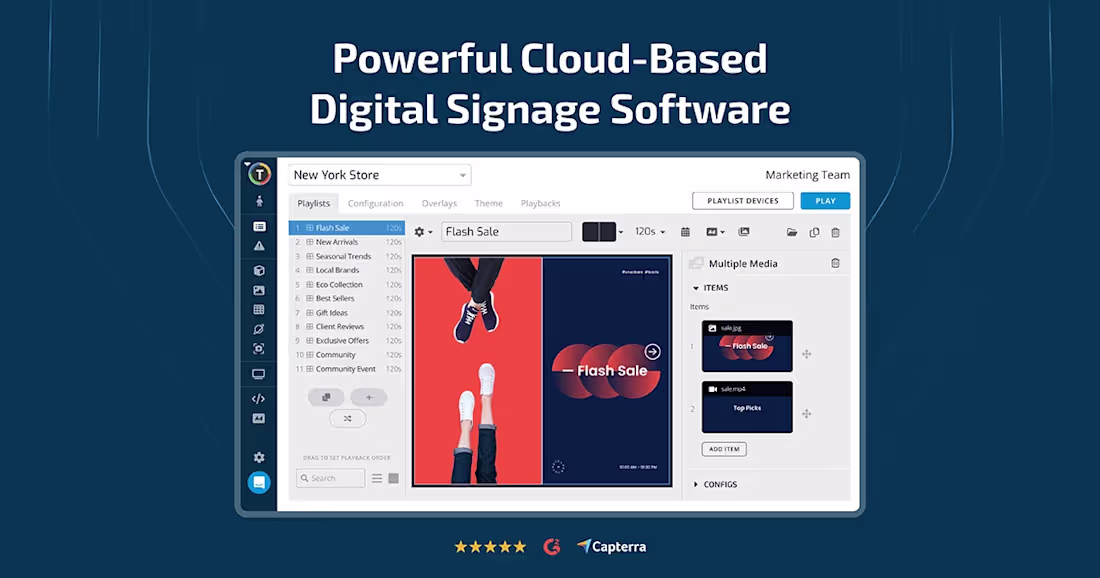Select the New Arrivals page row
Image resolution: width=1100 pixels, height=578 pixels.
[347, 242]
